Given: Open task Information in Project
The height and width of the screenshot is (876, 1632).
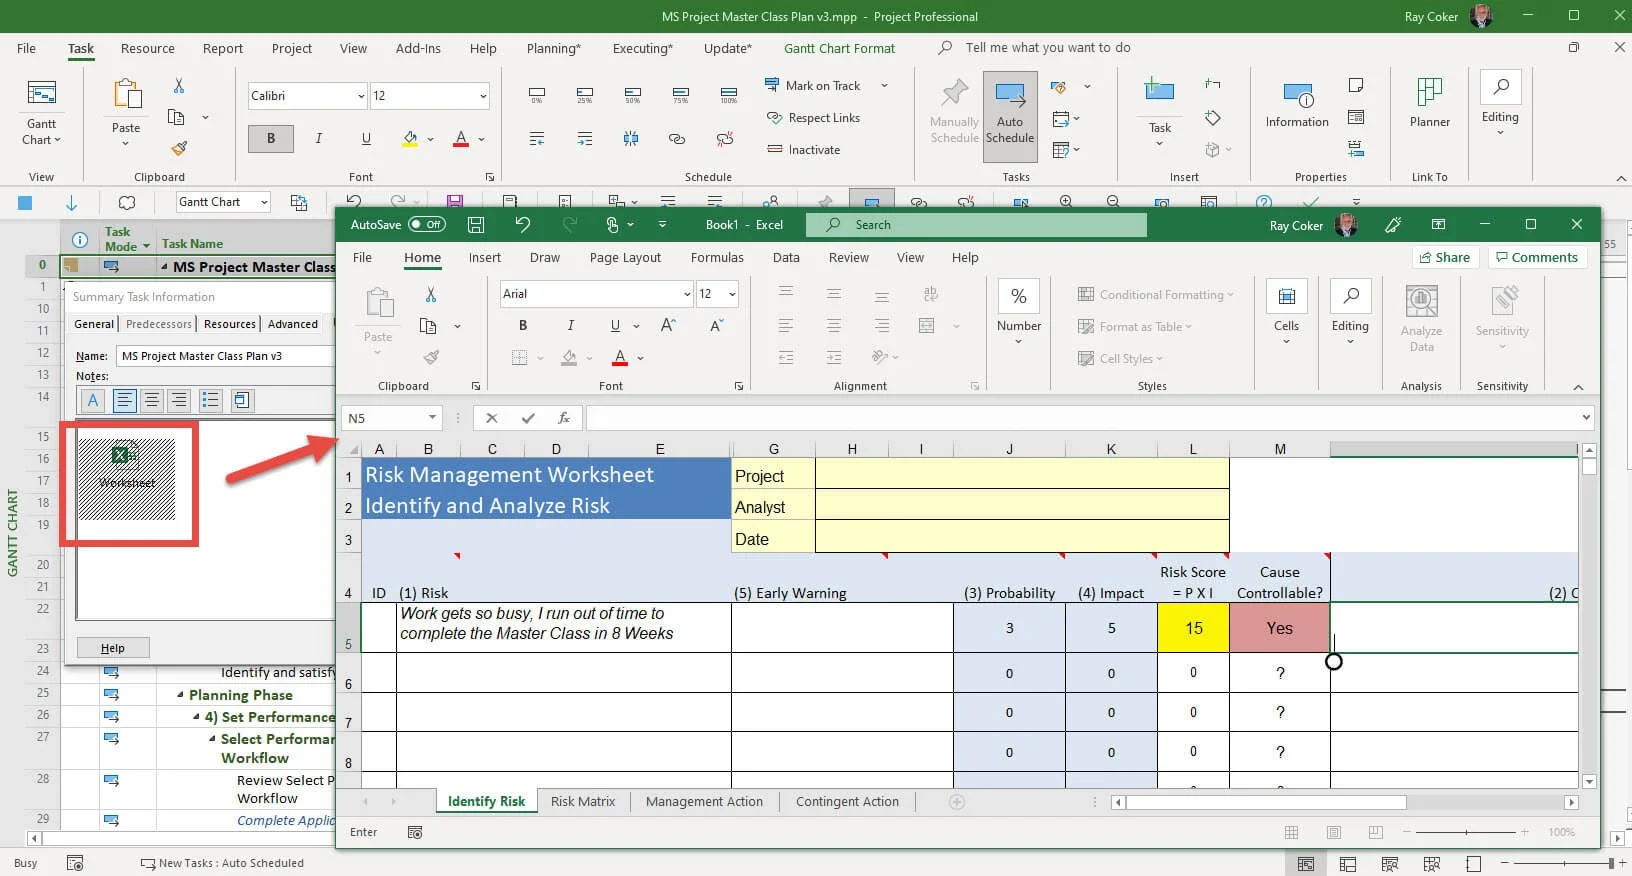Looking at the screenshot, I should point(1297,105).
